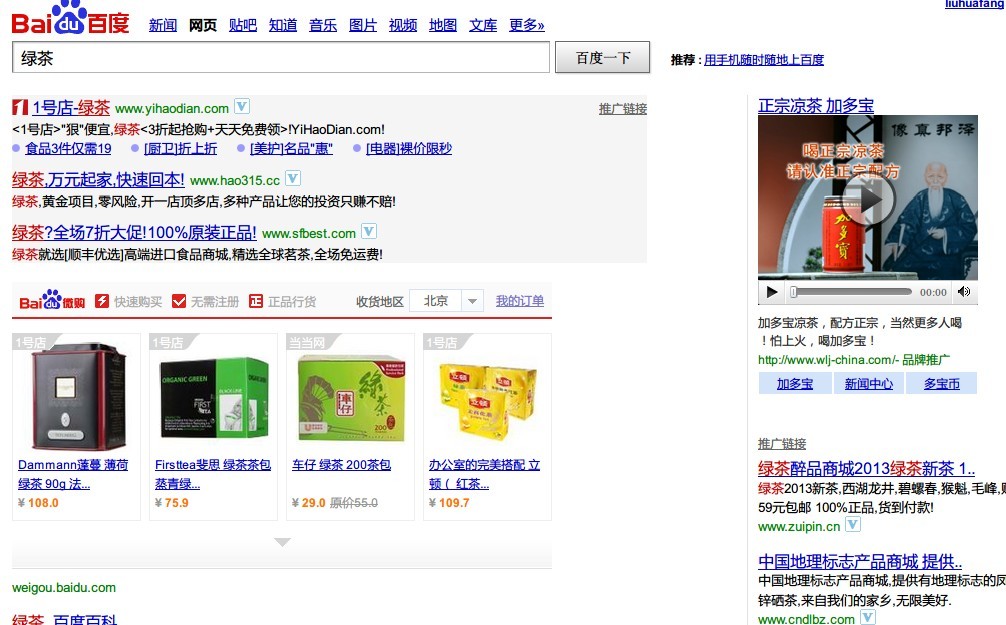Expand more products with the down arrow
The width and height of the screenshot is (1006, 625).
pos(282,542)
